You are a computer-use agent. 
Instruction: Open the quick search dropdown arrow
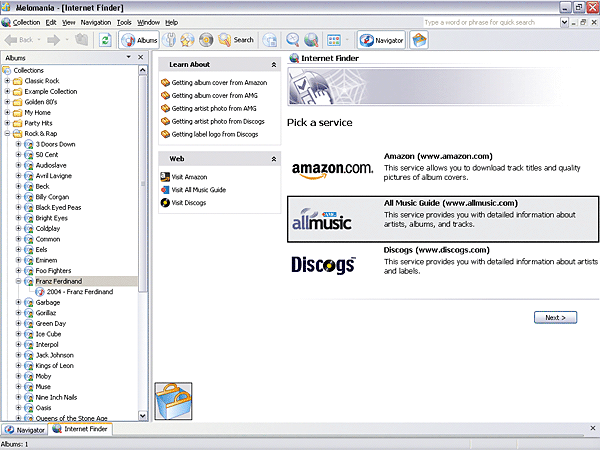564,23
